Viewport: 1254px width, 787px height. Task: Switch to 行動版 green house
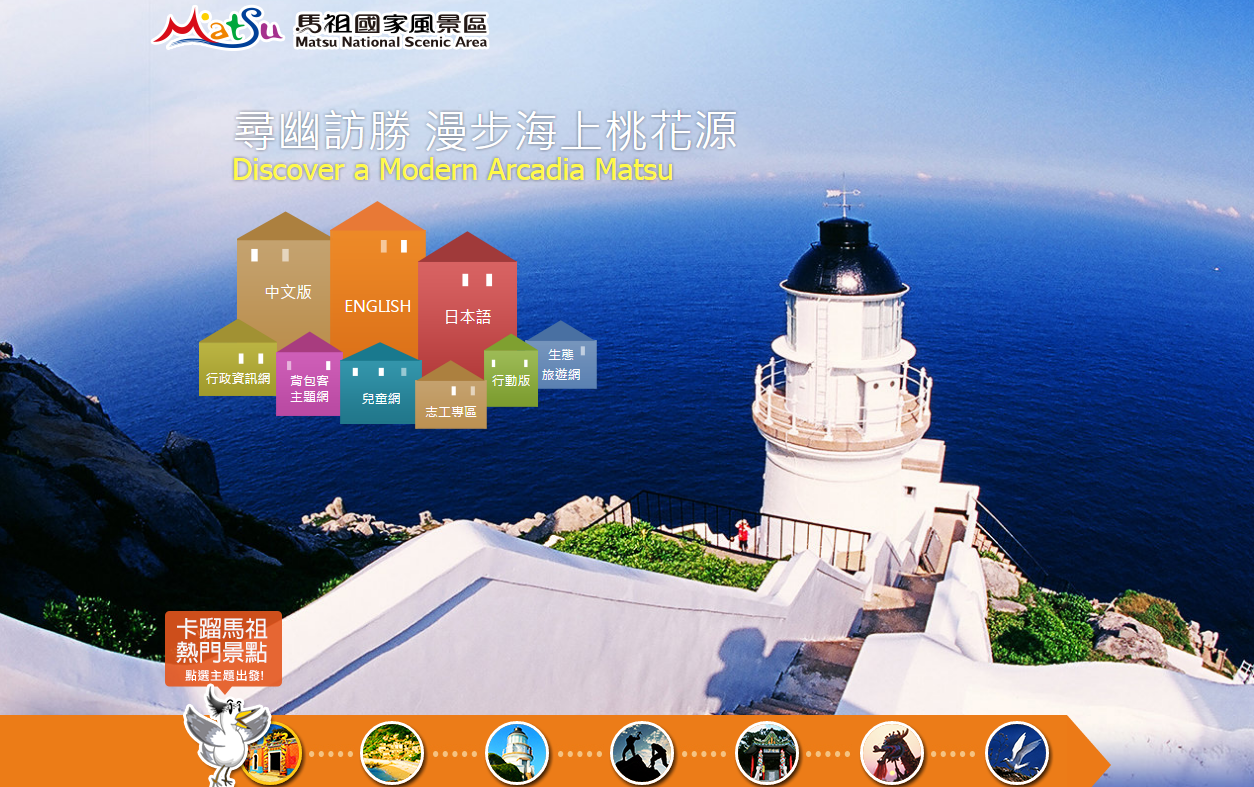pos(510,380)
